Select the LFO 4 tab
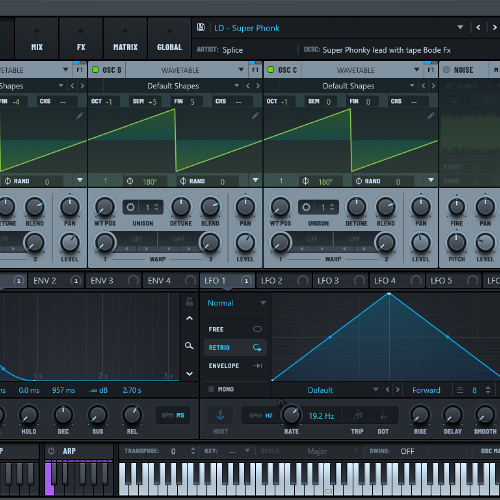This screenshot has width=500, height=500. pyautogui.click(x=397, y=281)
